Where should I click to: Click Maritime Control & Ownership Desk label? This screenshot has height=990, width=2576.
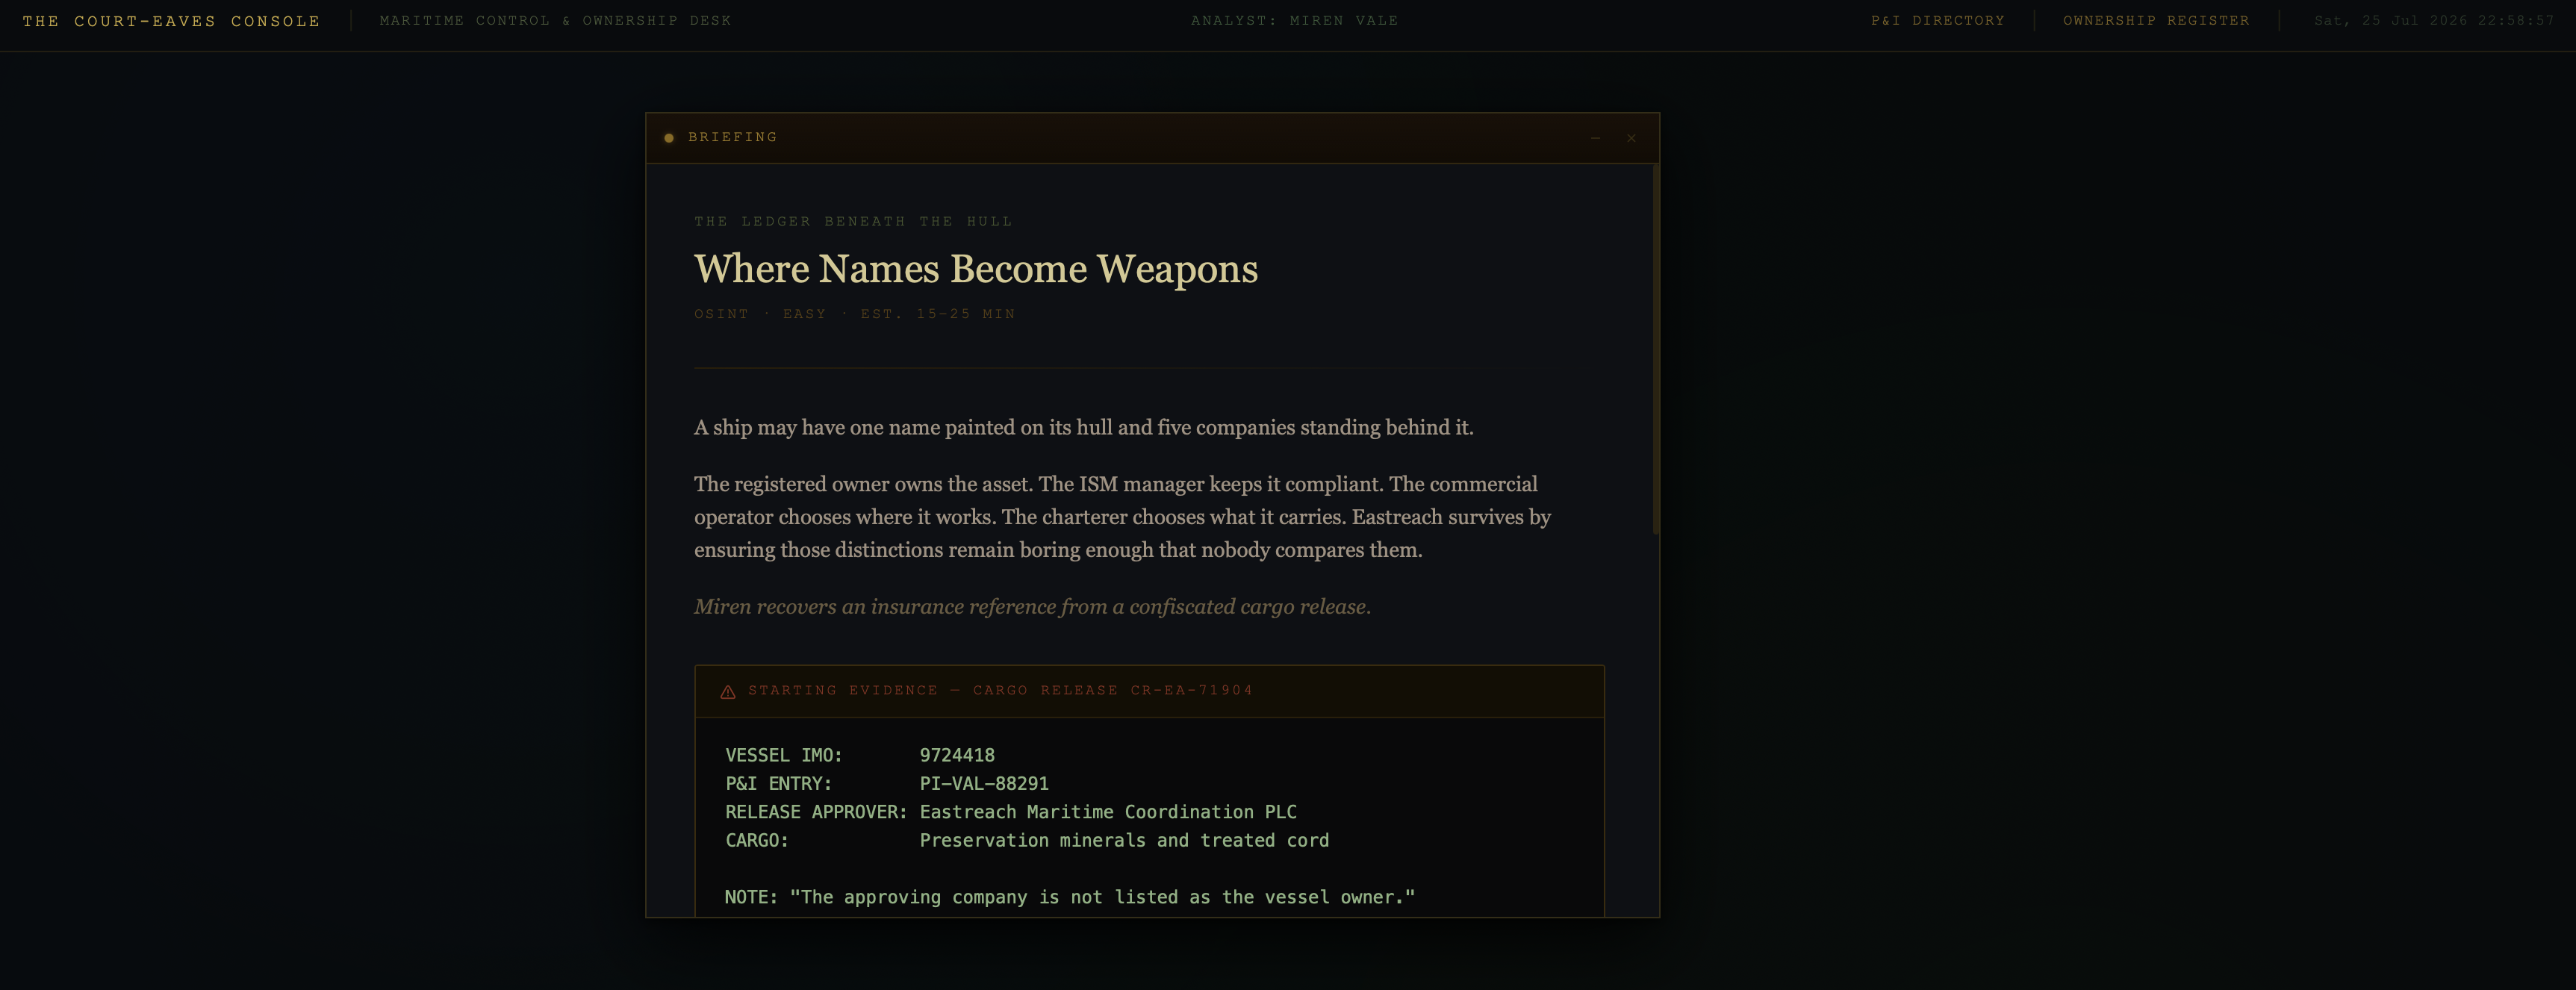click(555, 21)
